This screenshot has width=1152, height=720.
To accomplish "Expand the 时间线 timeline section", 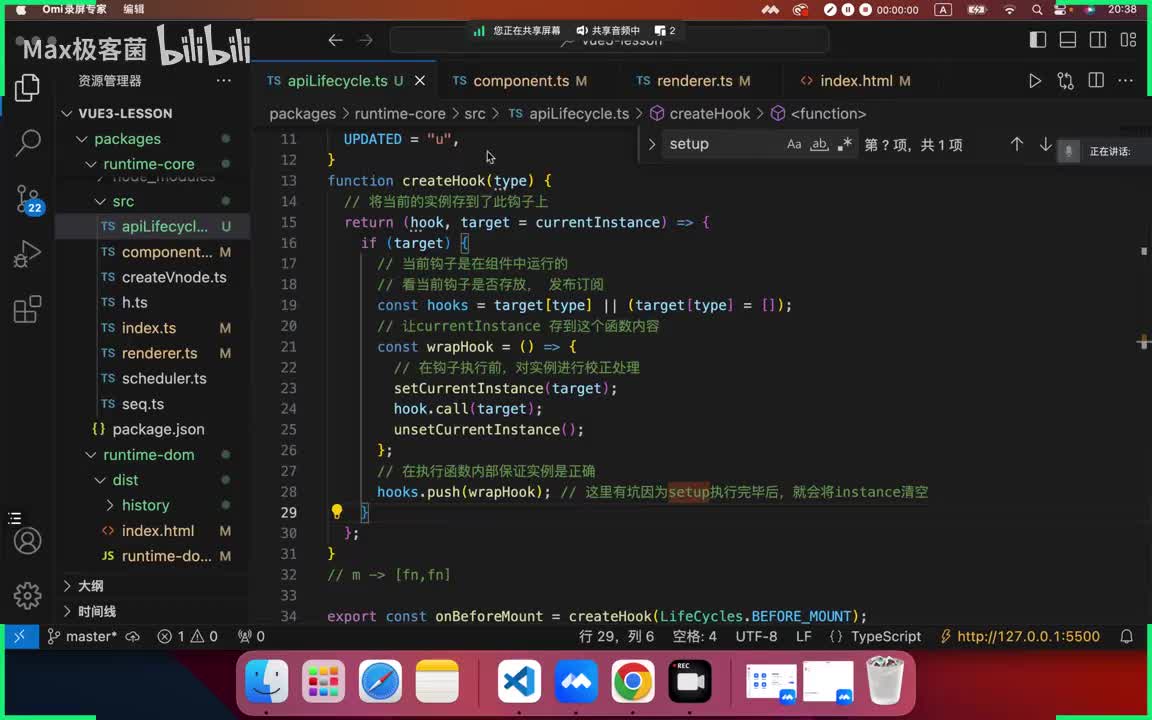I will pos(67,611).
